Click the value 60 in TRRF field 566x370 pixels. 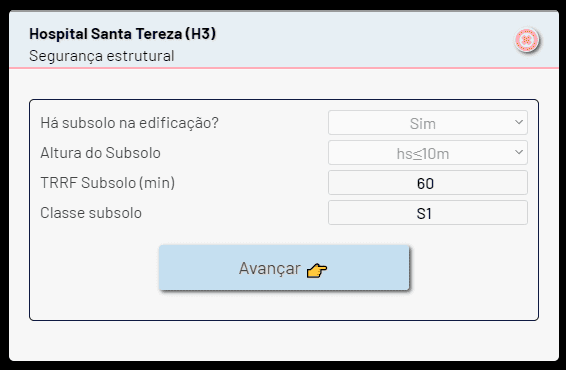pyautogui.click(x=425, y=184)
